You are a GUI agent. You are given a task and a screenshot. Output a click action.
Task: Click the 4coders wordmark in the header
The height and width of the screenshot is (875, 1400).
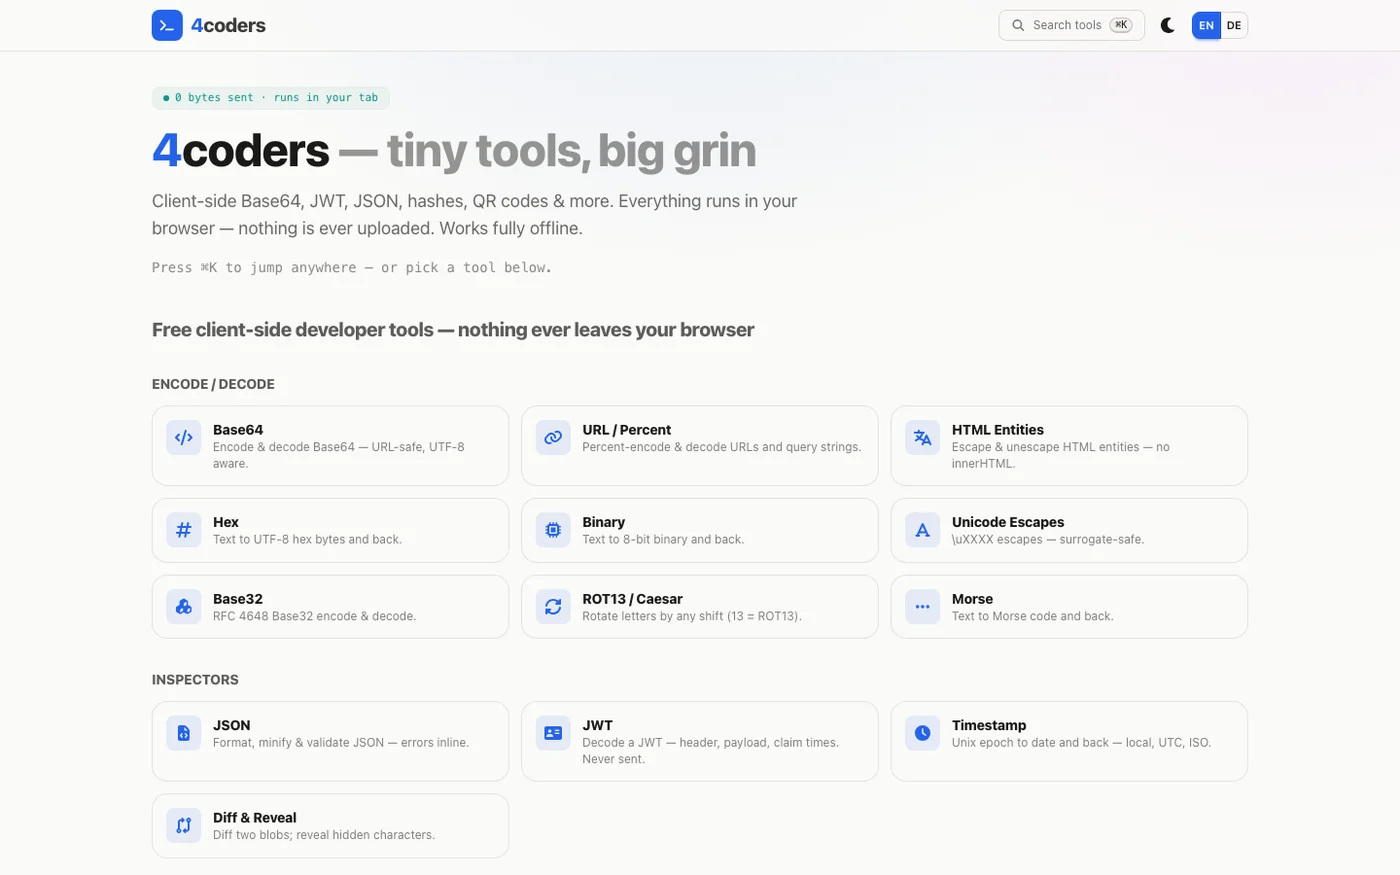point(228,25)
